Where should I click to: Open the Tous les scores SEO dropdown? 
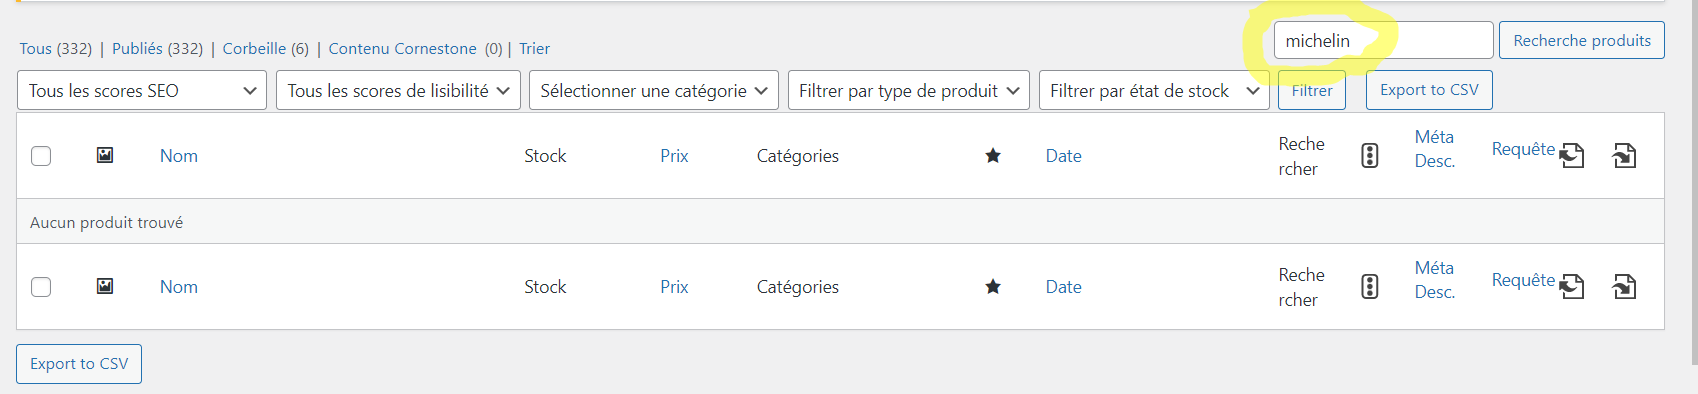point(142,90)
